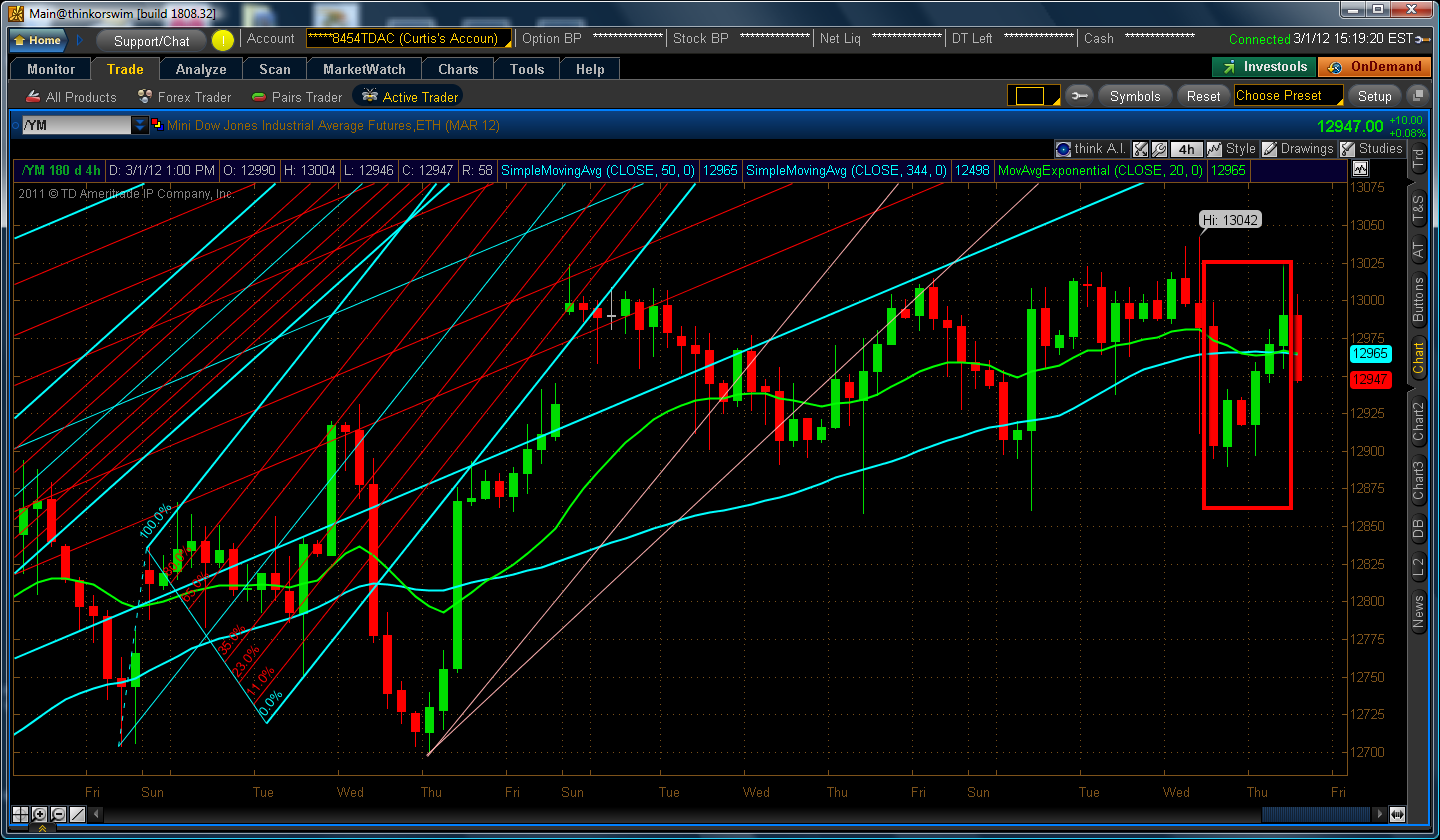The image size is (1440, 840).
Task: Toggle the News side panel
Action: point(1418,611)
